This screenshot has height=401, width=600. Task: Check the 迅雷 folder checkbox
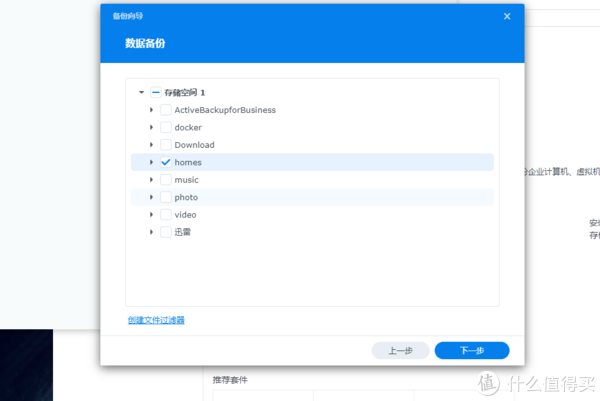point(166,232)
